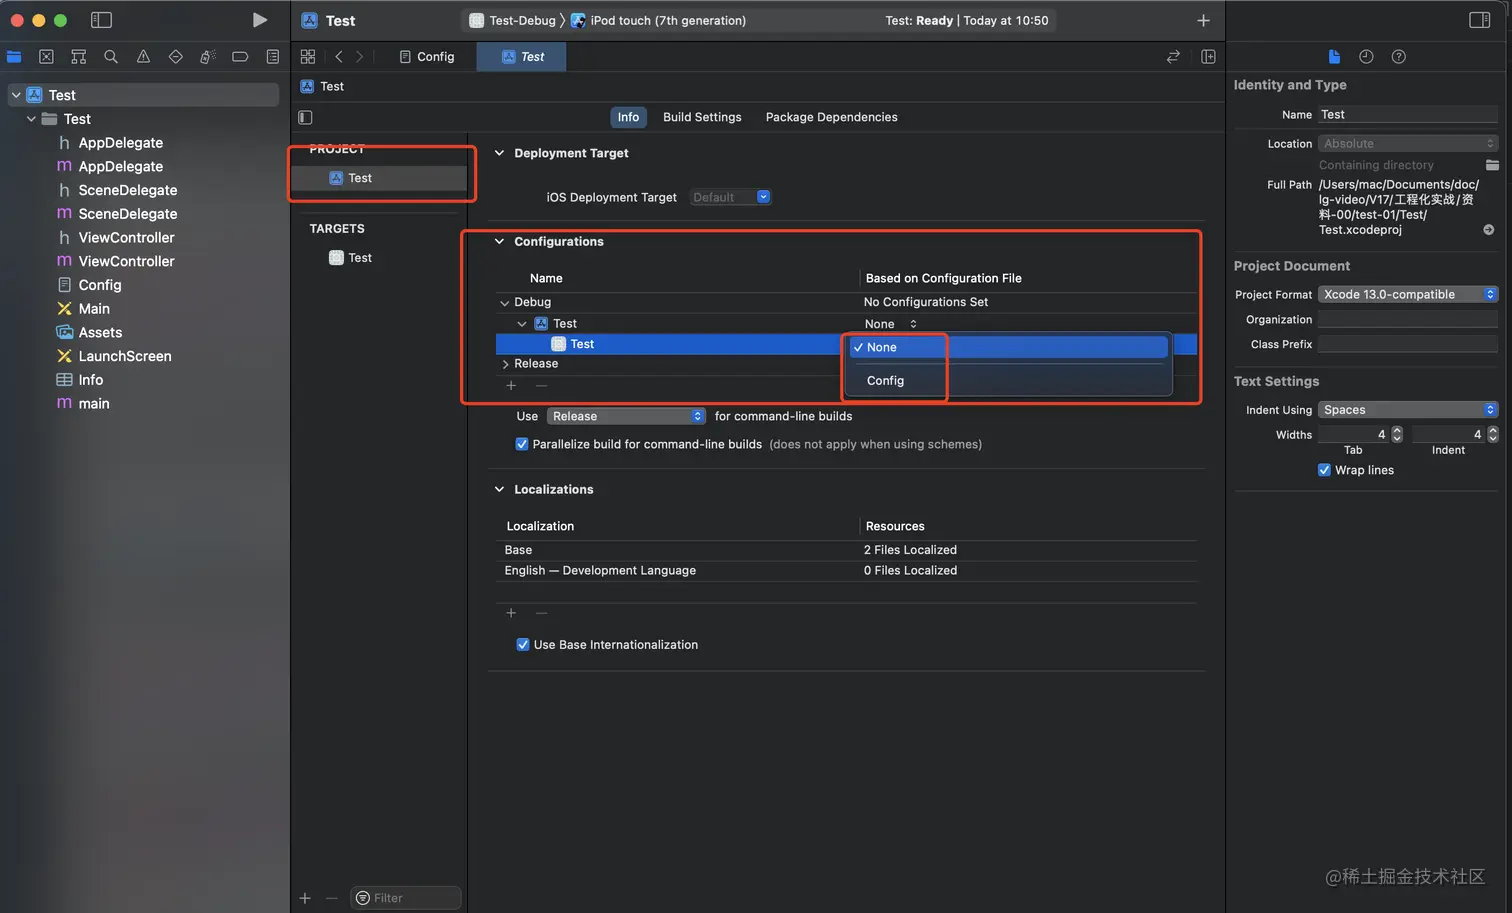Select Config in the configuration file popup
Screen dimensions: 1512x913
pos(1009,381)
